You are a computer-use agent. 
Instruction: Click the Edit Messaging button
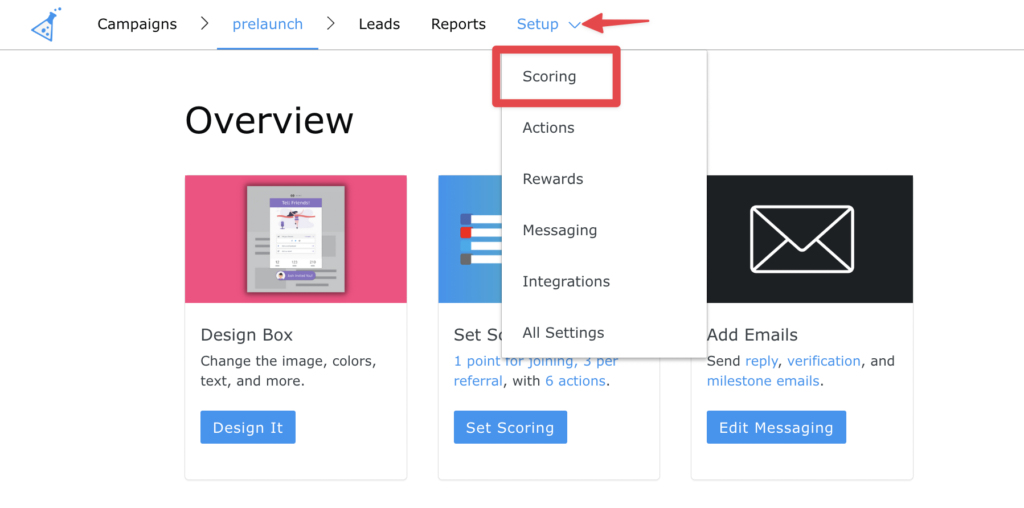point(776,428)
